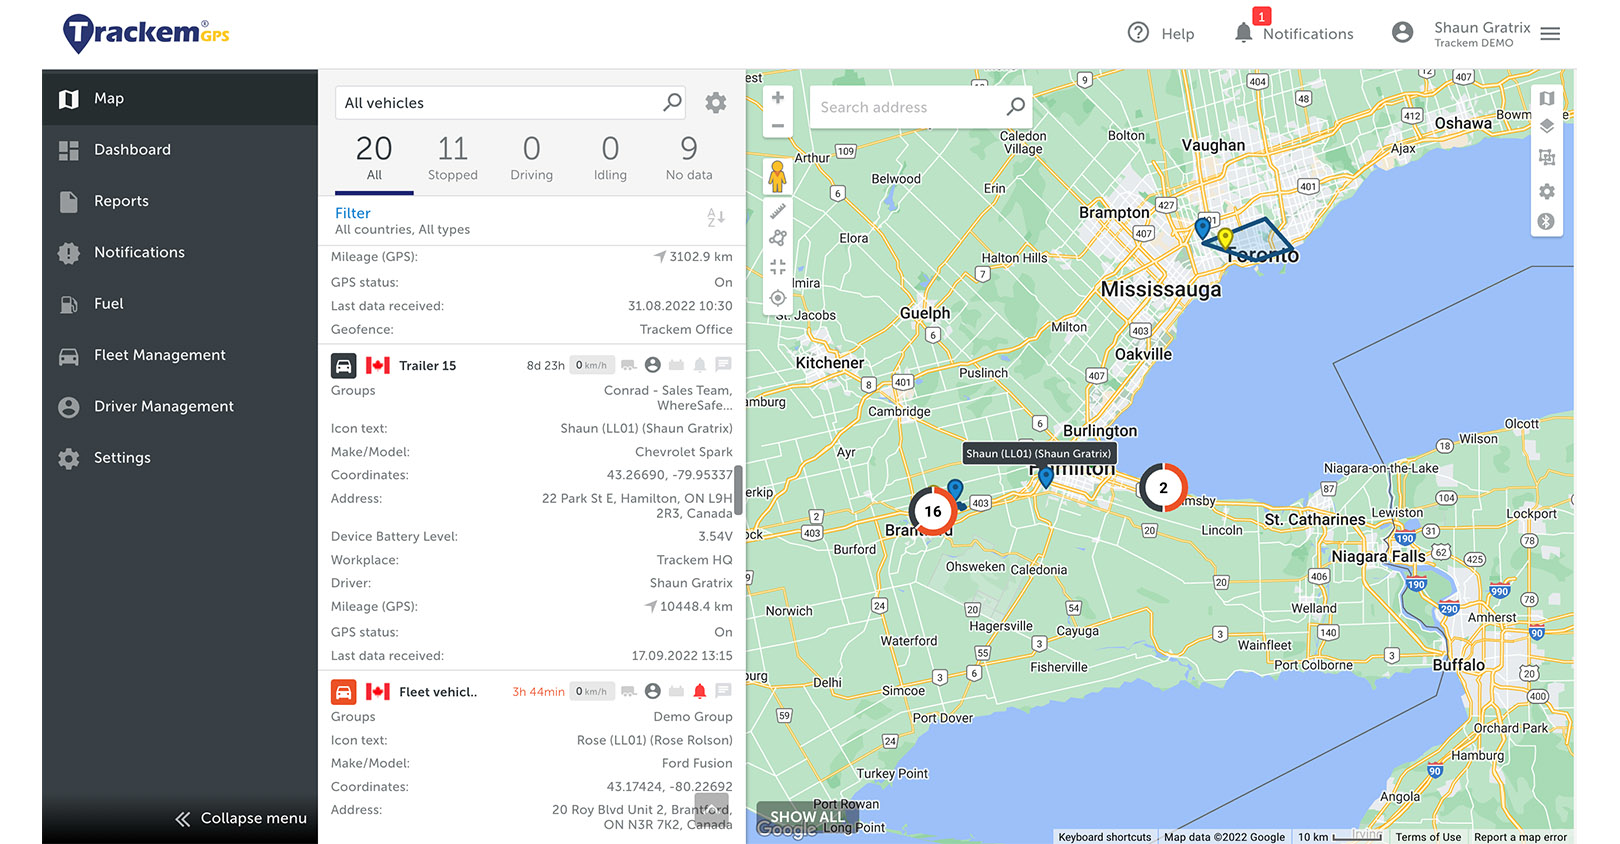This screenshot has width=1620, height=844.
Task: Toggle map type using the folded map icon
Action: click(x=1547, y=98)
